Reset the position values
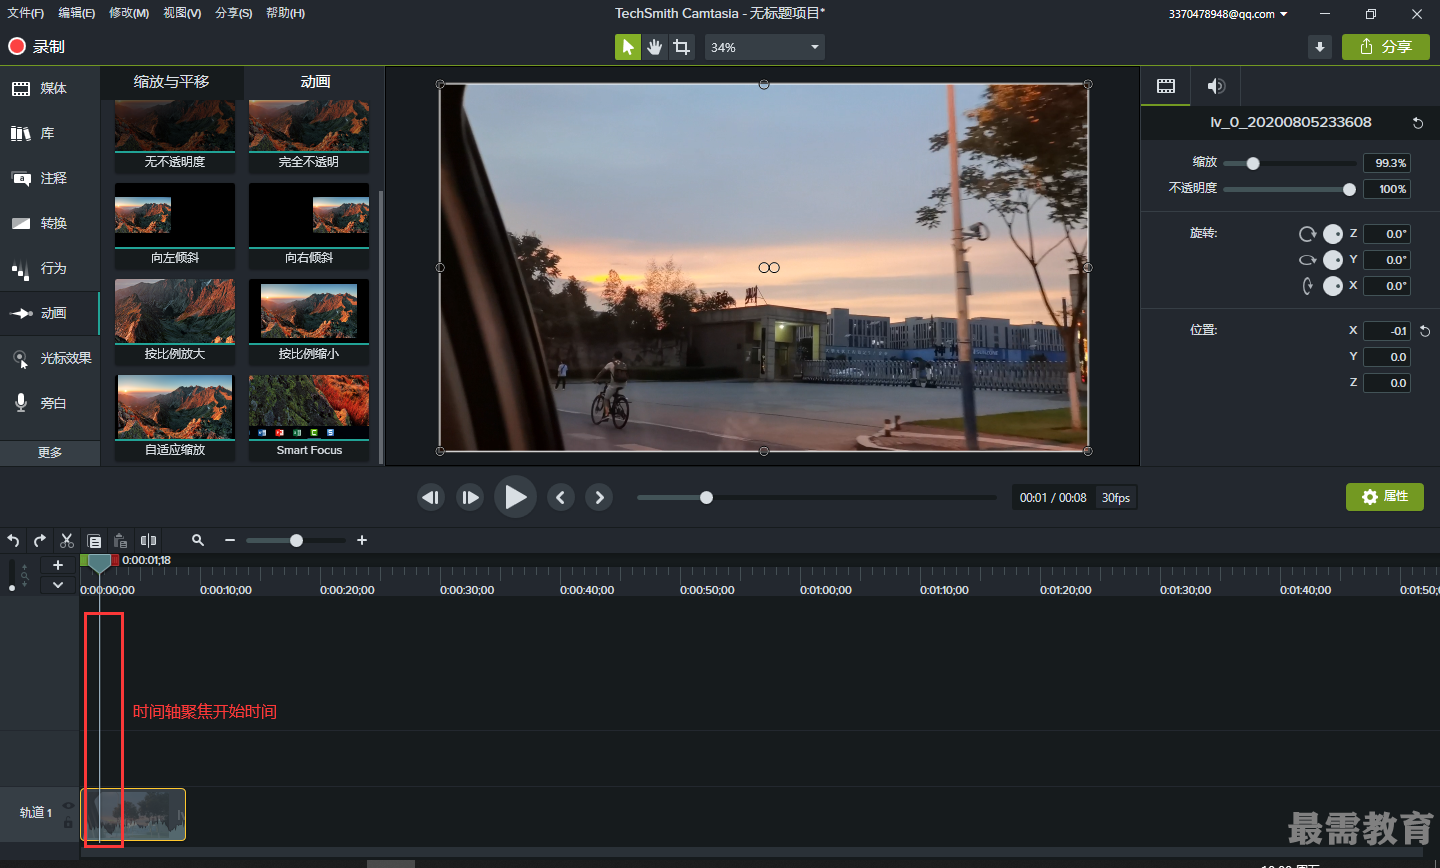 (1425, 331)
